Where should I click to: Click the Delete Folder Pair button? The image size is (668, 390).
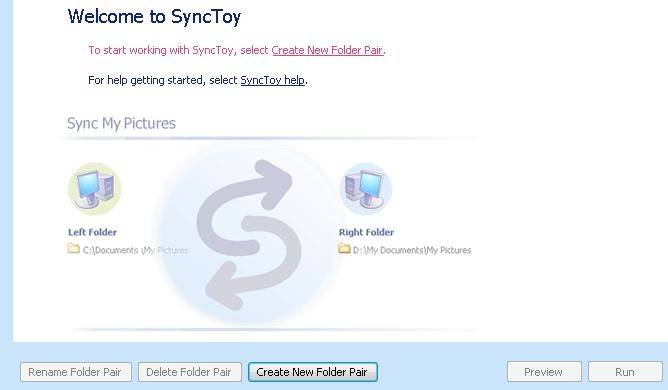(190, 372)
